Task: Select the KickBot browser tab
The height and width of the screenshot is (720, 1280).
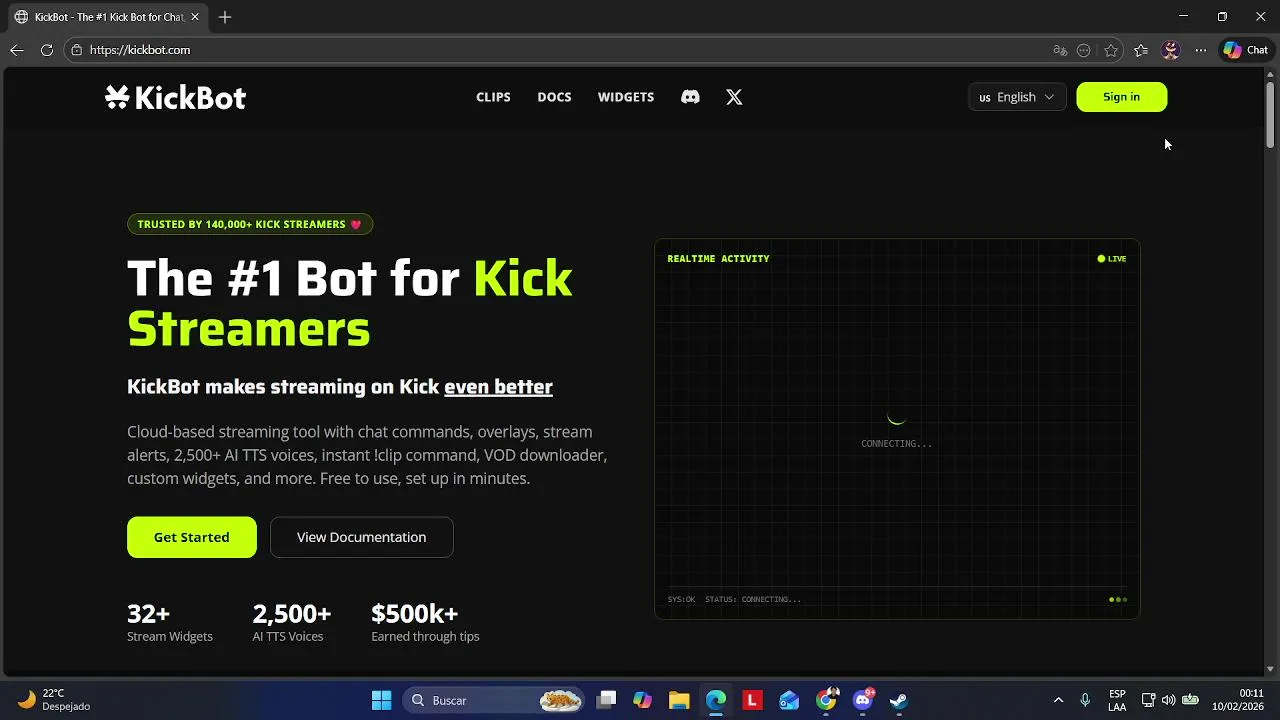Action: pyautogui.click(x=107, y=17)
